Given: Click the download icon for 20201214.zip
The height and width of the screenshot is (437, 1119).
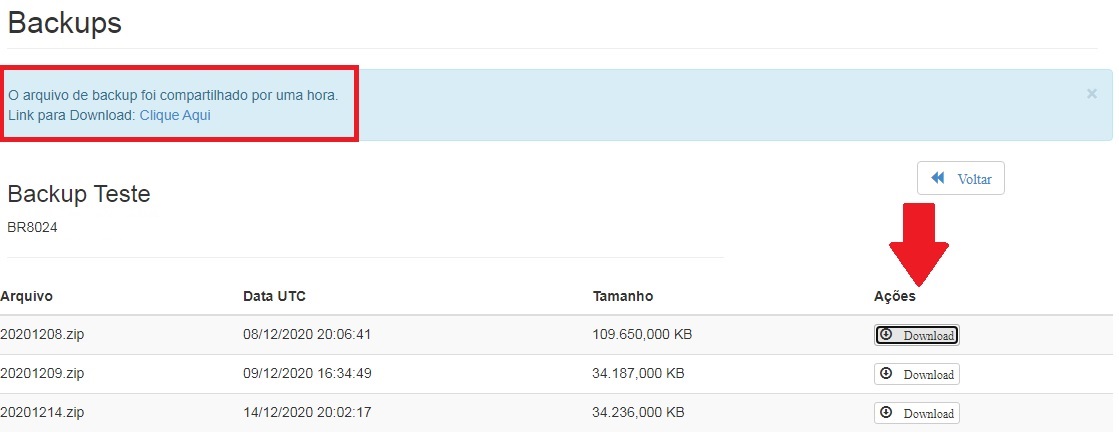Looking at the screenshot, I should pyautogui.click(x=886, y=412).
